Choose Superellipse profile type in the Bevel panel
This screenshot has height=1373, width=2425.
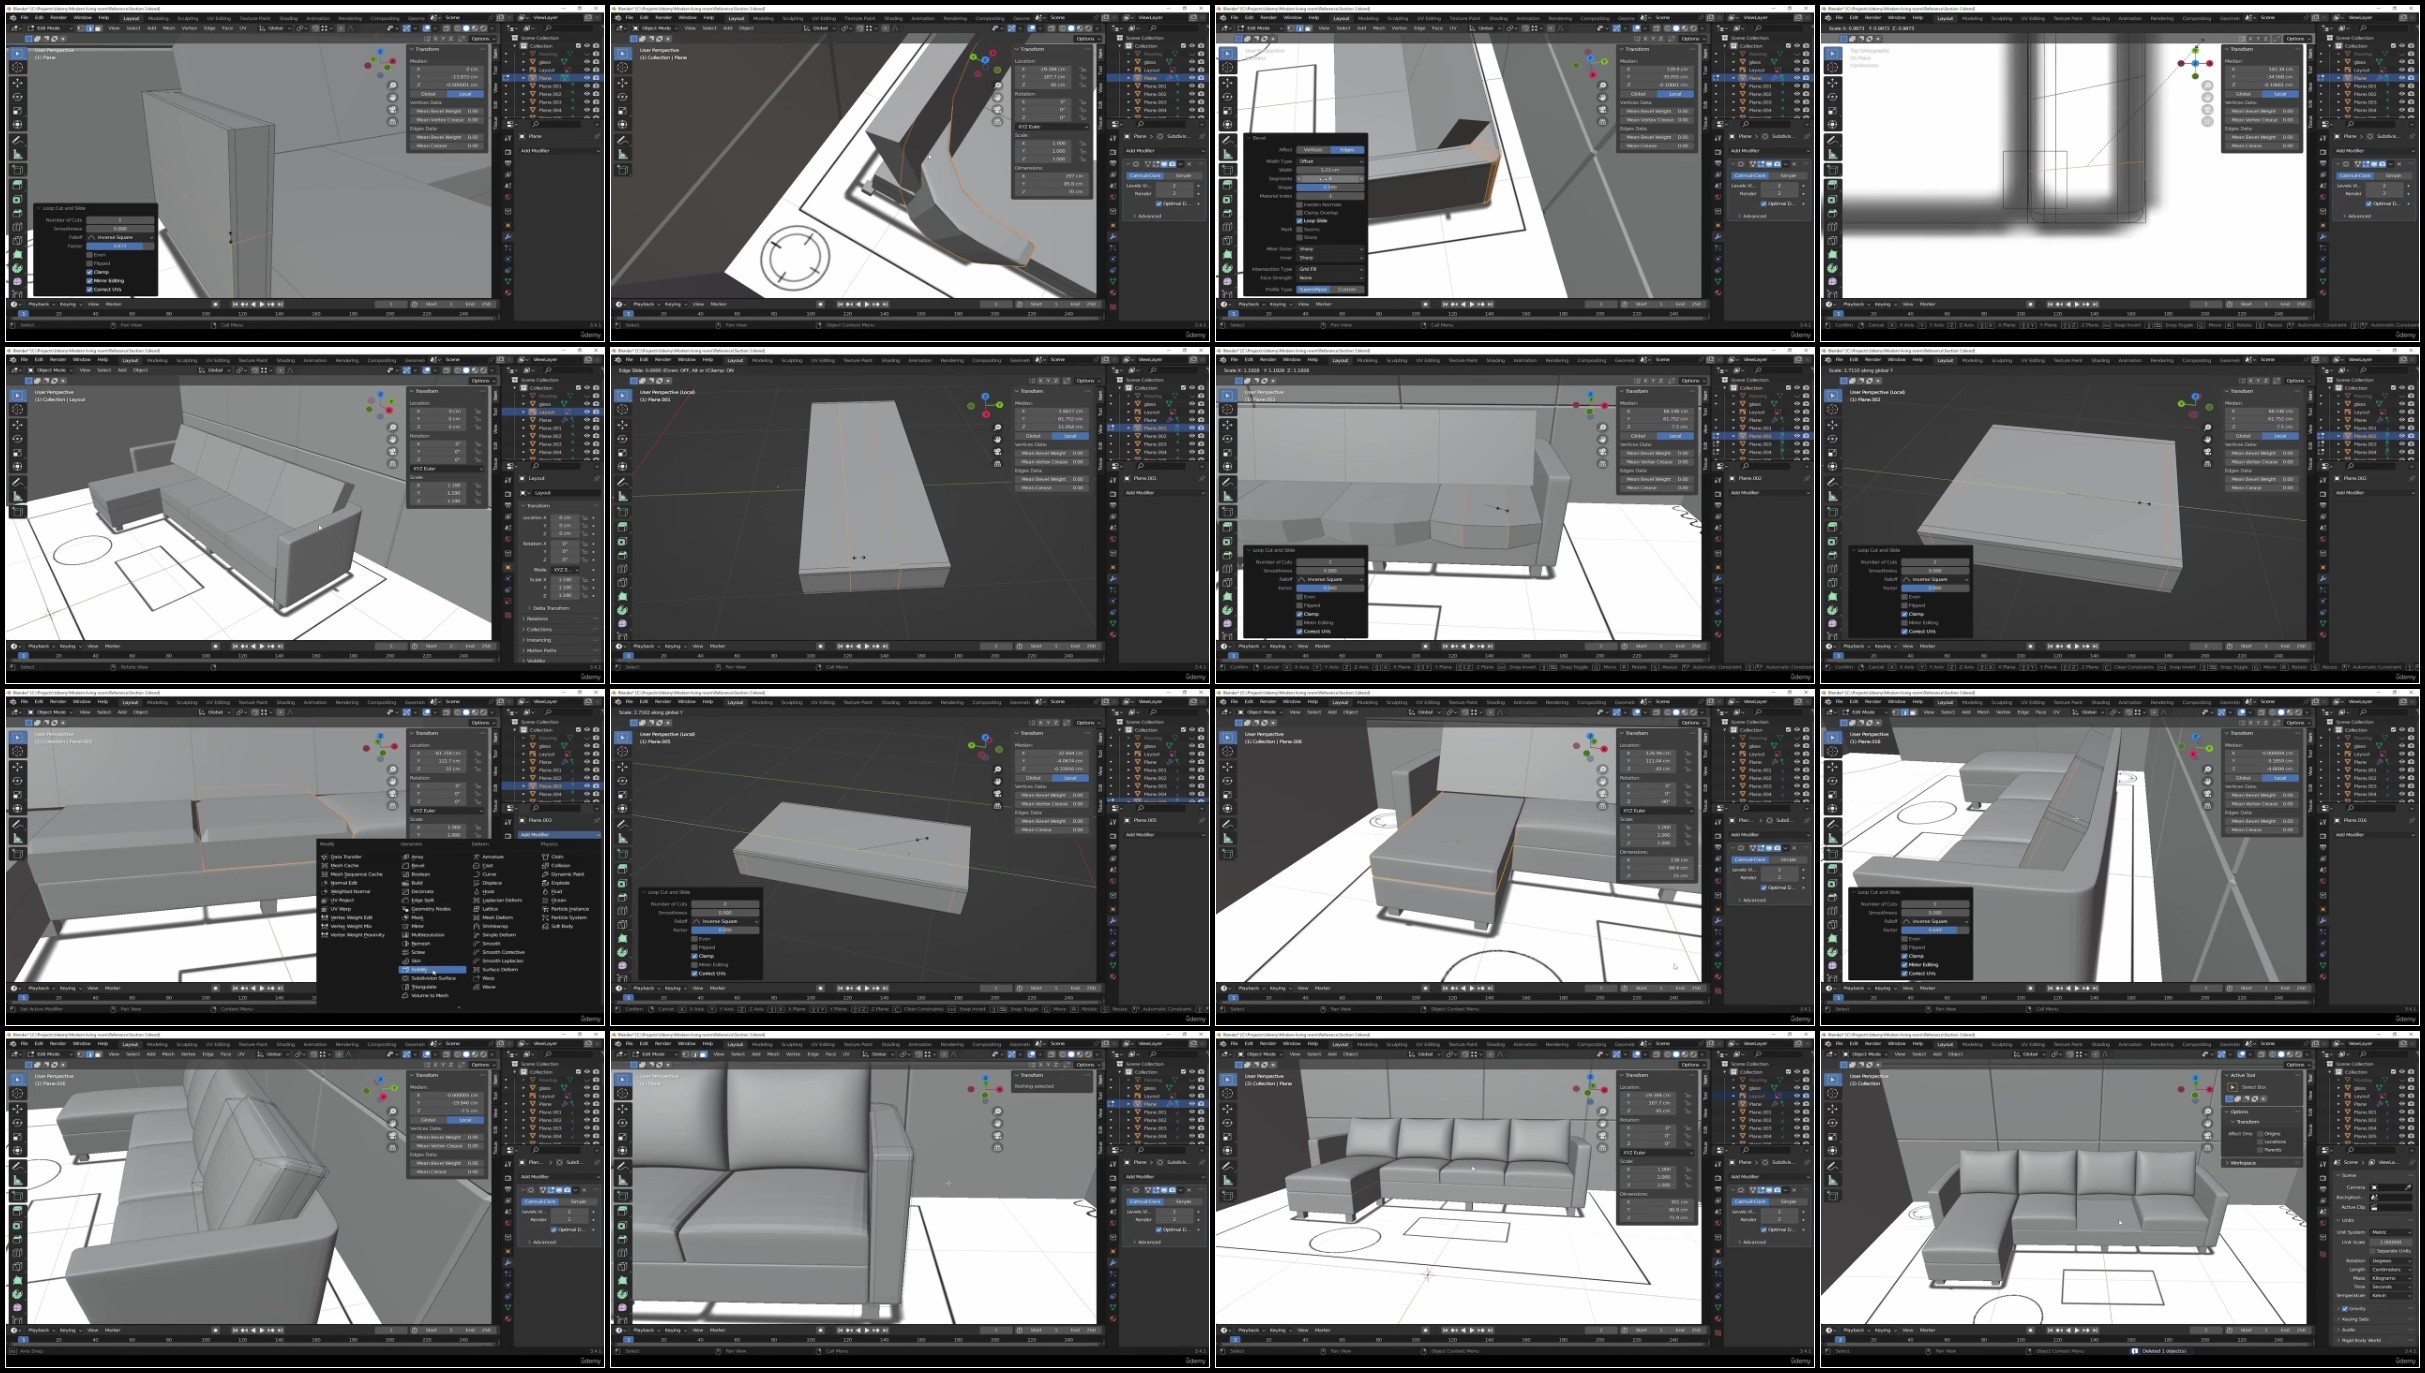(x=1313, y=289)
